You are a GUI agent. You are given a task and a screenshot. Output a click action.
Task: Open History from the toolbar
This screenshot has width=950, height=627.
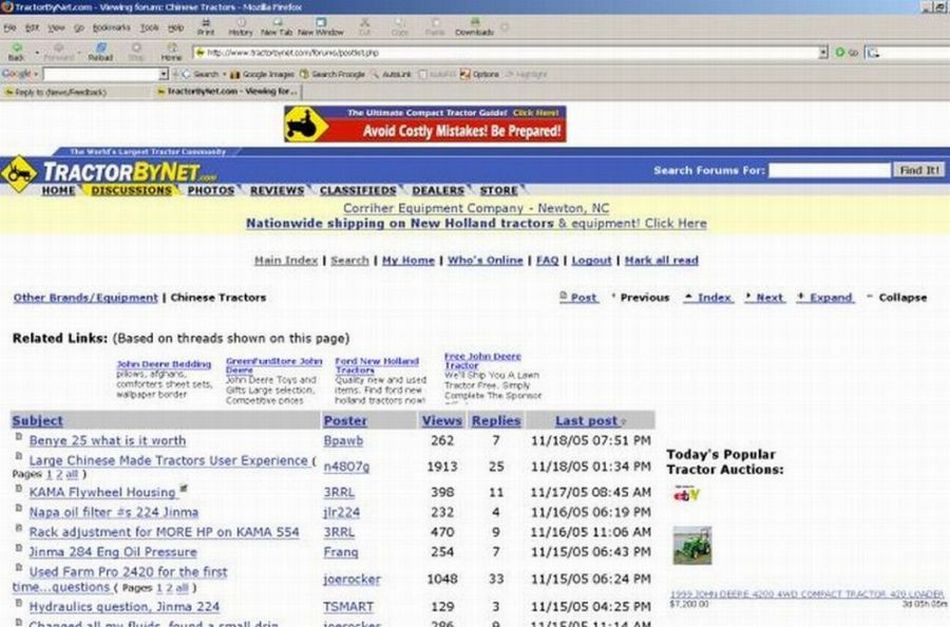click(240, 26)
